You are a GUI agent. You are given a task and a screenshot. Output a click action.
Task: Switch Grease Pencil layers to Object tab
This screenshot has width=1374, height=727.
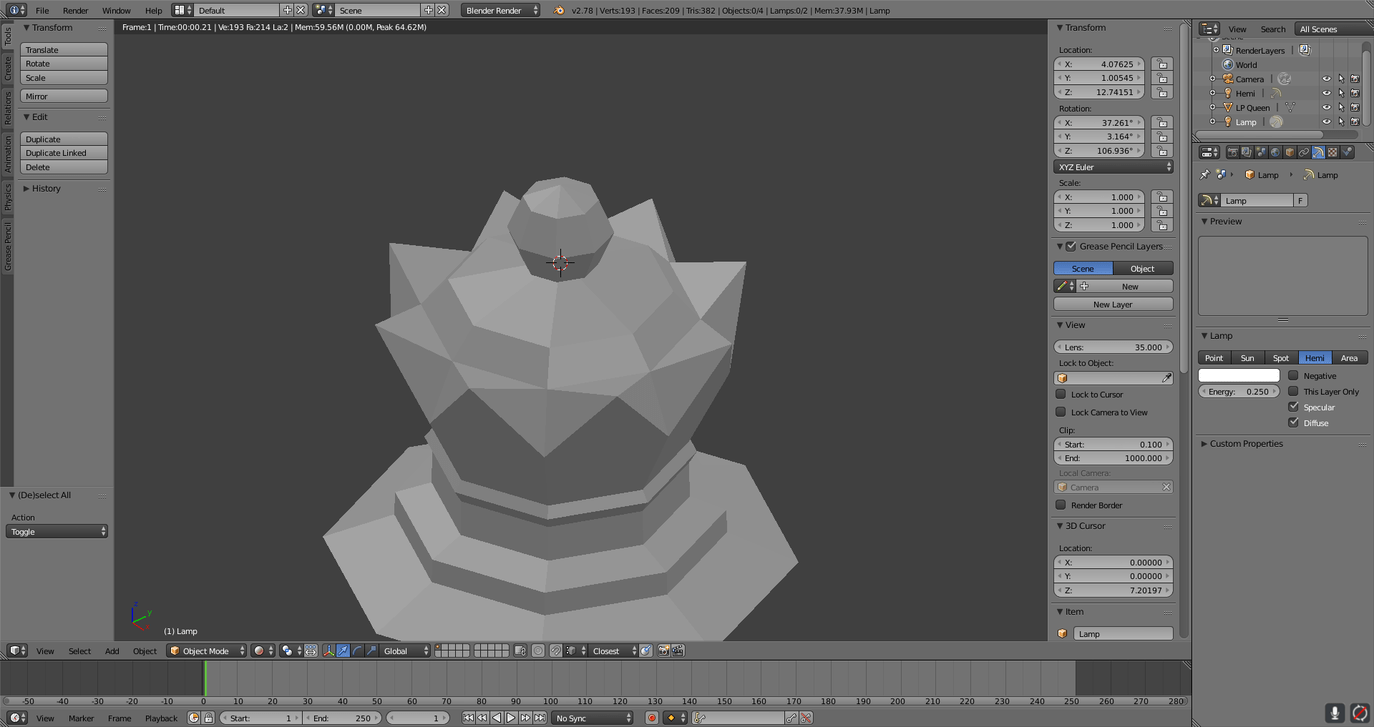tap(1142, 268)
